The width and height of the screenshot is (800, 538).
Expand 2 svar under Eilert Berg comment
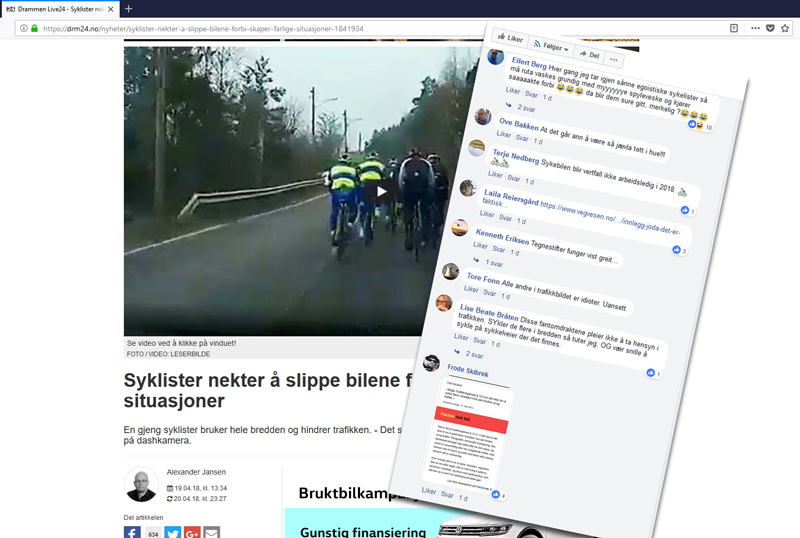526,108
